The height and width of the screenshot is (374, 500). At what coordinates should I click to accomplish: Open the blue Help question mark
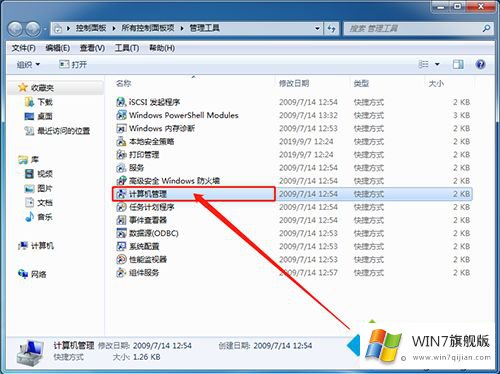point(480,64)
